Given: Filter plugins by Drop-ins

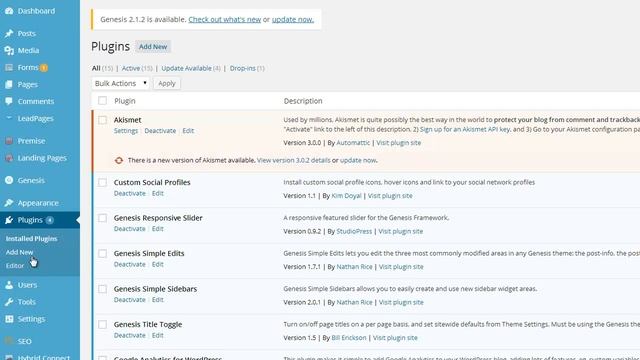Looking at the screenshot, I should [x=242, y=68].
